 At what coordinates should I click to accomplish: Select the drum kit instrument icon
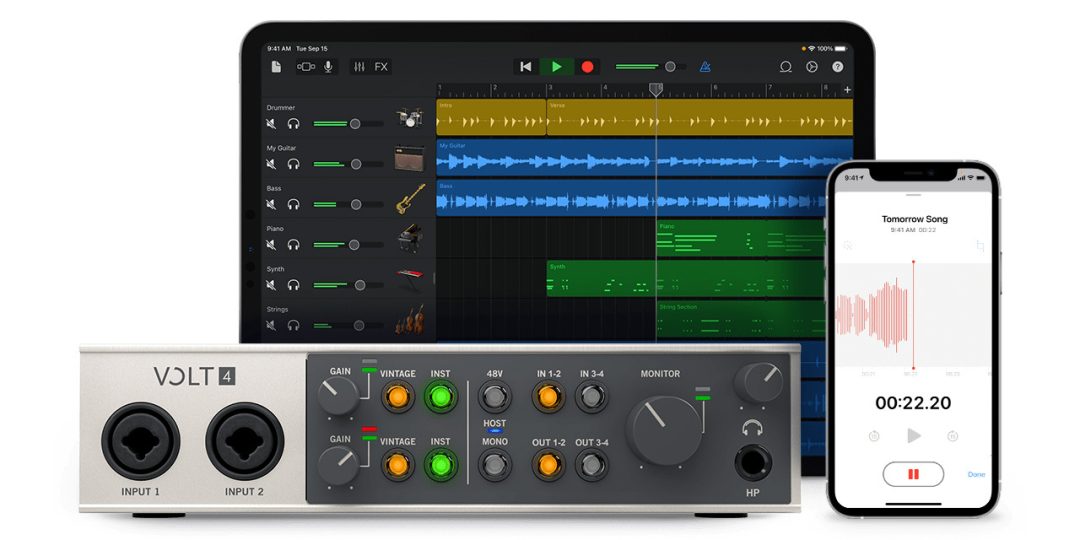tap(409, 118)
